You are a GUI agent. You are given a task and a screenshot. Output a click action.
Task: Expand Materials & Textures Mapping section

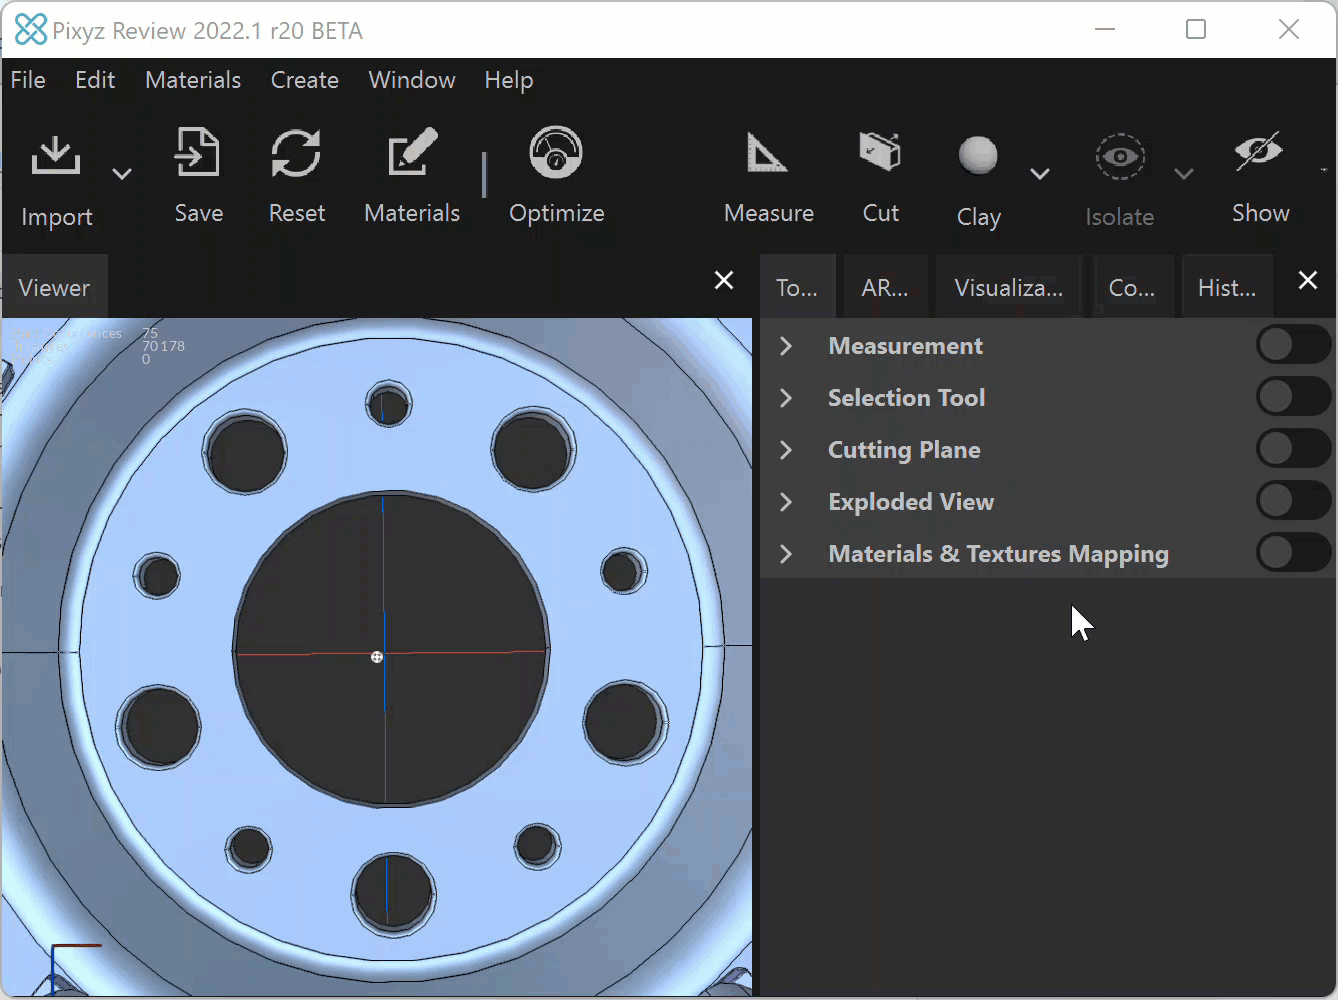(x=786, y=554)
